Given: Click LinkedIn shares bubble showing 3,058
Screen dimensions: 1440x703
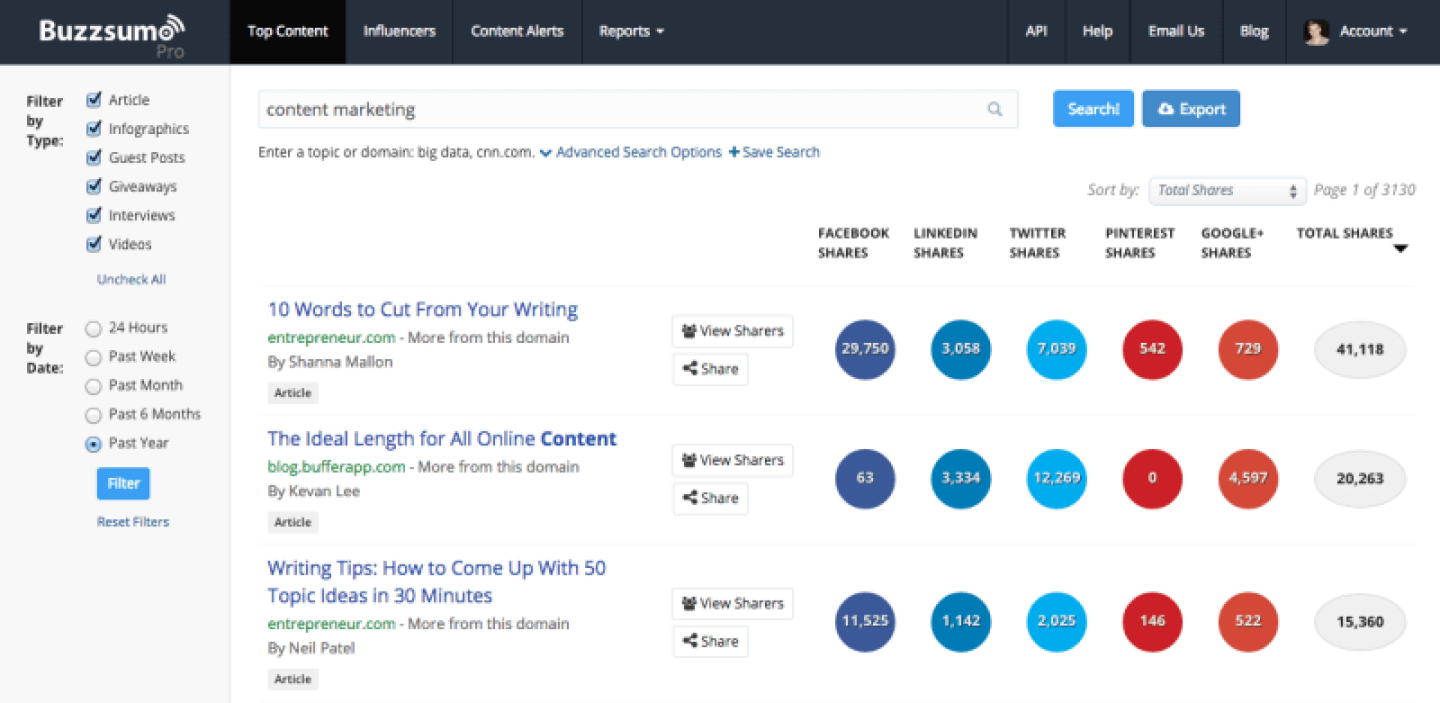Looking at the screenshot, I should (x=961, y=350).
